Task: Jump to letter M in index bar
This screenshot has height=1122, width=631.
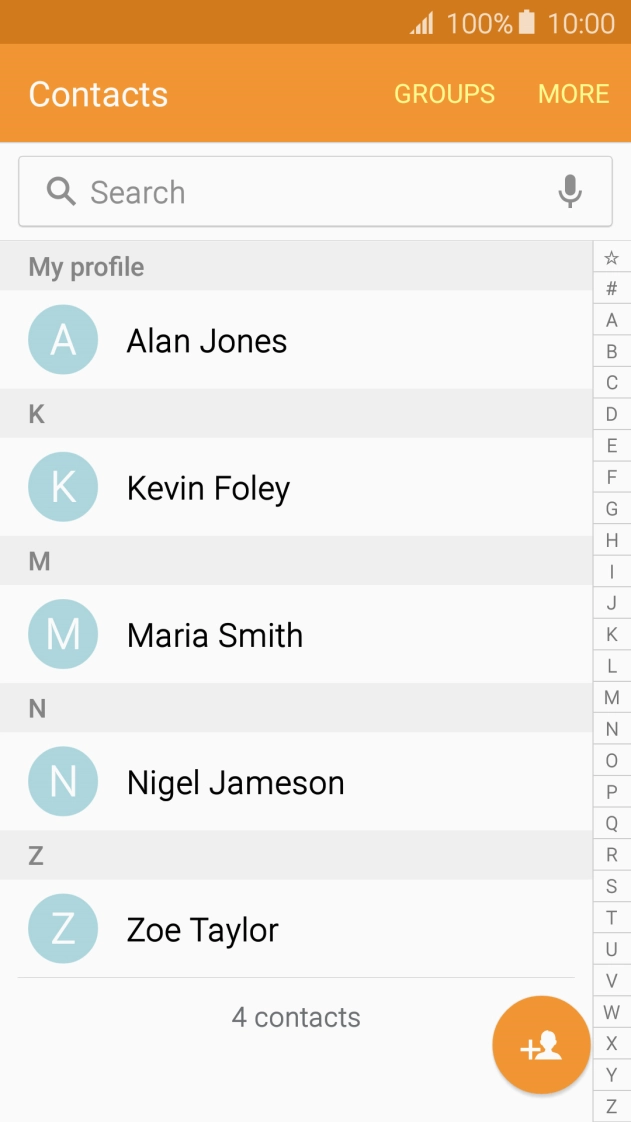Action: (612, 697)
